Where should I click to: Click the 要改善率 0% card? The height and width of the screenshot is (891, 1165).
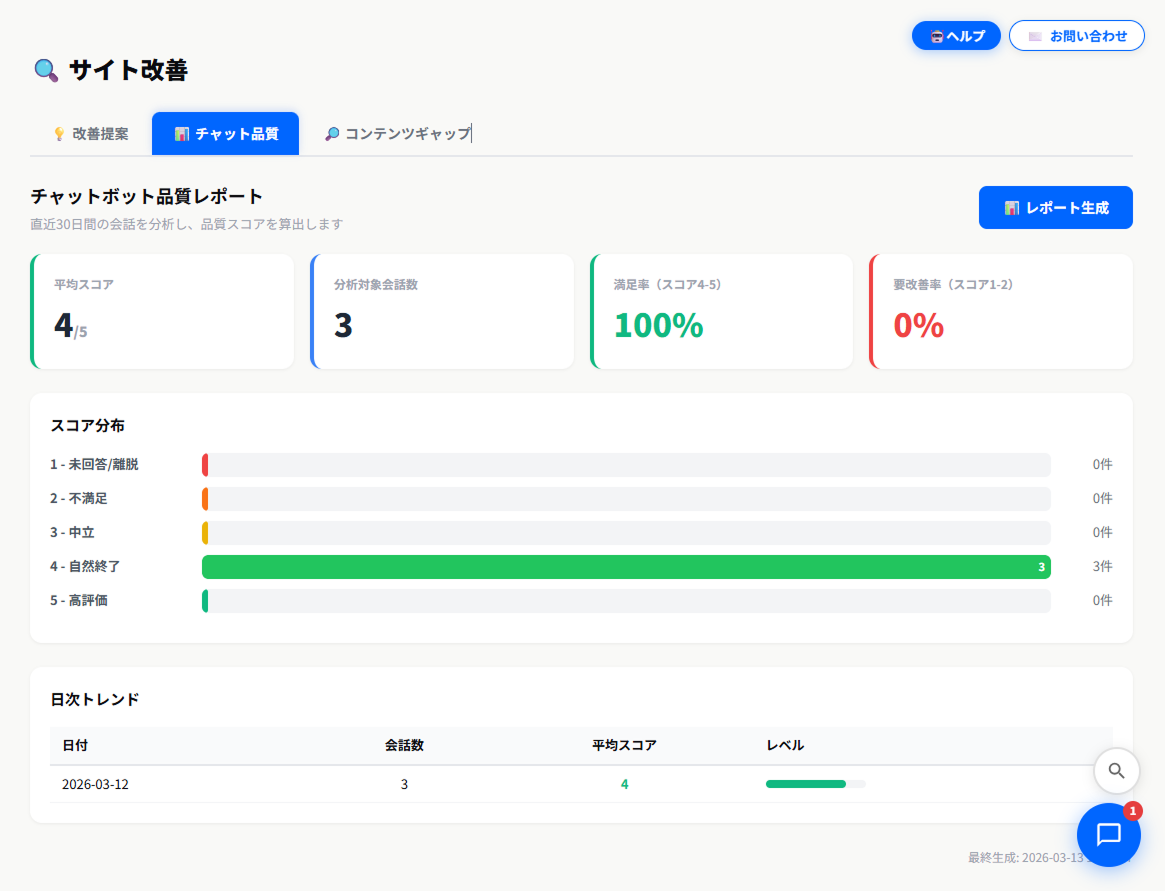[1001, 312]
